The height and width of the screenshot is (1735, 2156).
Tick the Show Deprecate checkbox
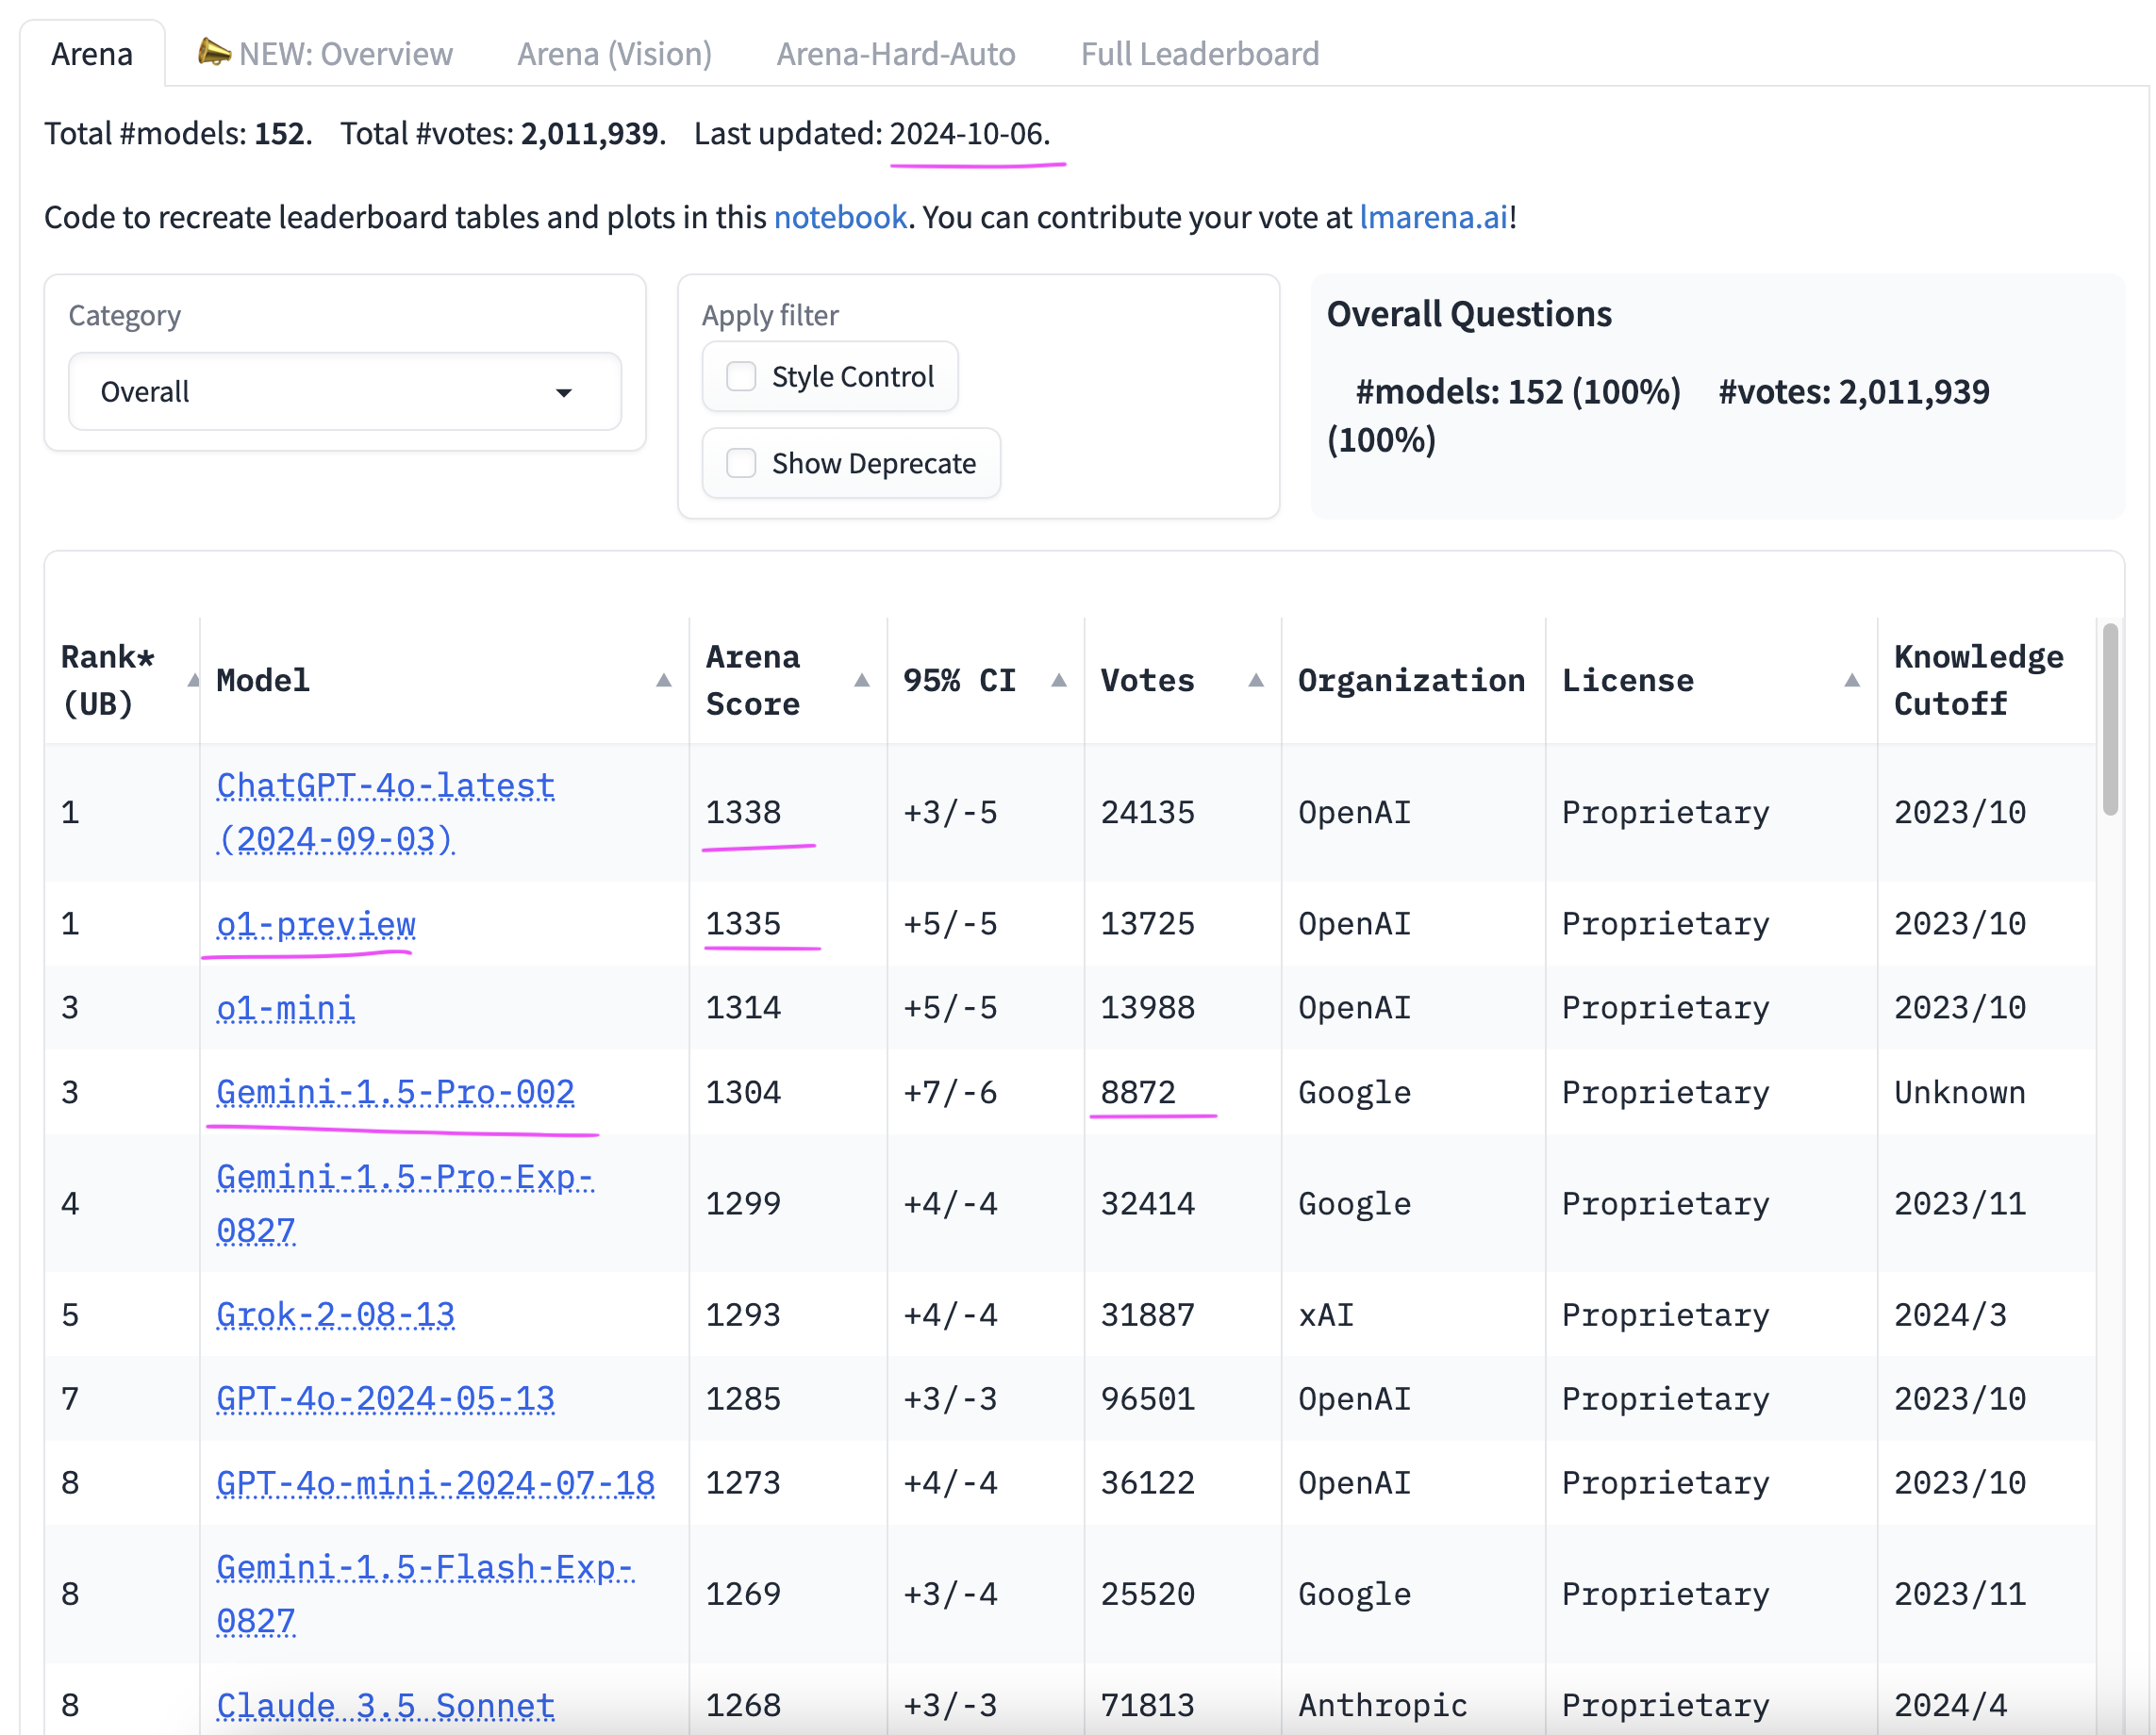pyautogui.click(x=741, y=463)
